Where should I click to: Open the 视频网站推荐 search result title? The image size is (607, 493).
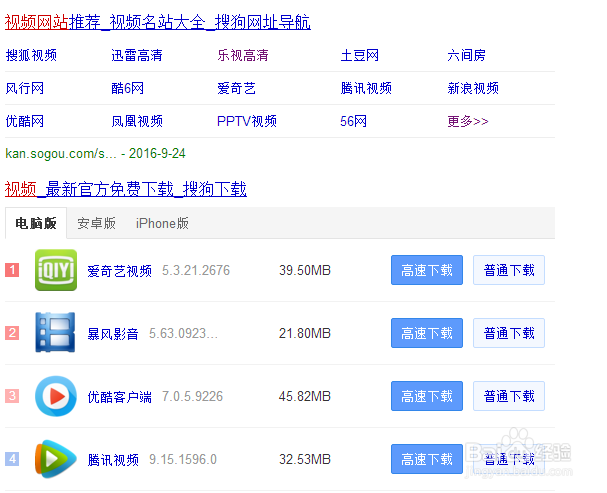point(158,22)
